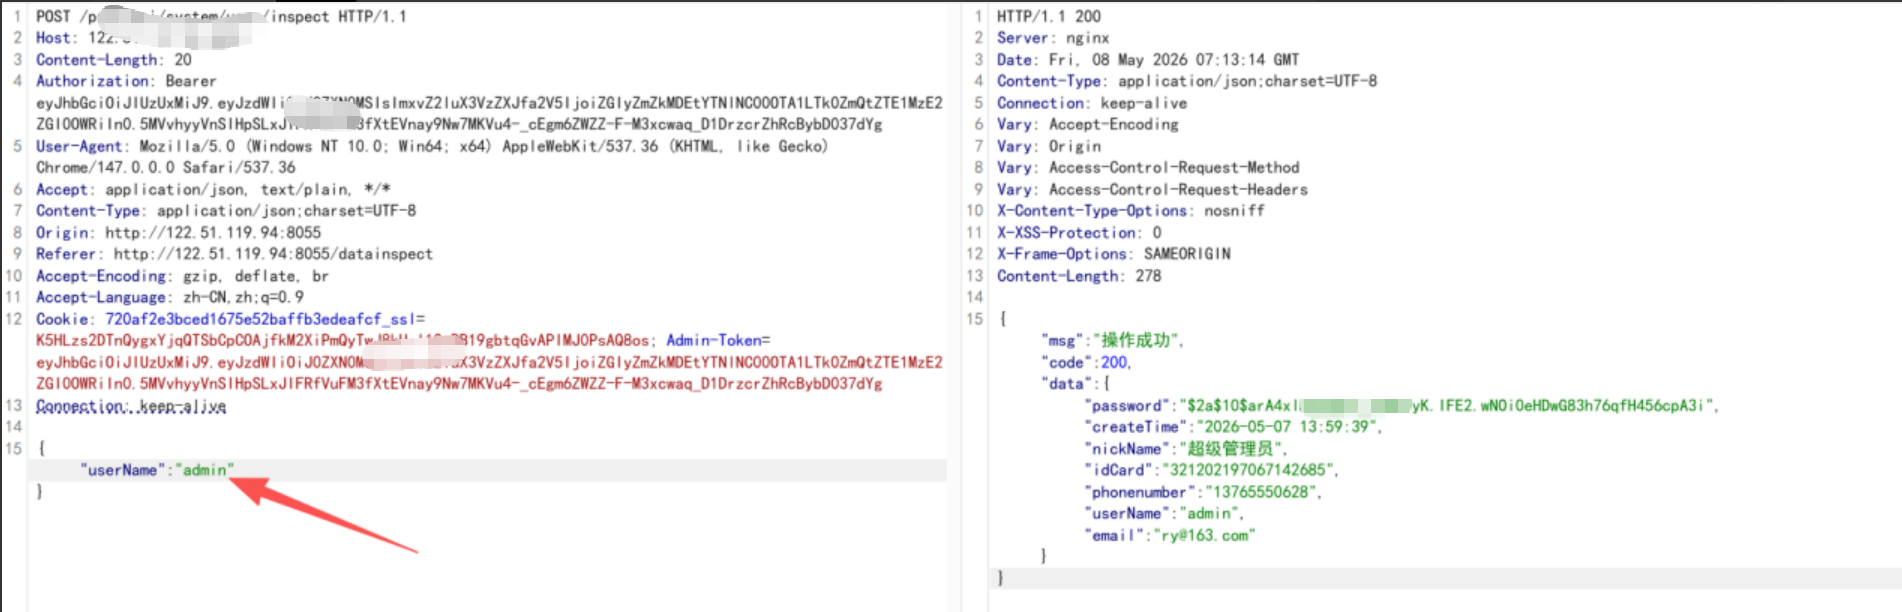1902x612 pixels.
Task: Click "Content-Length: 20" in the request
Action: pyautogui.click(x=114, y=60)
